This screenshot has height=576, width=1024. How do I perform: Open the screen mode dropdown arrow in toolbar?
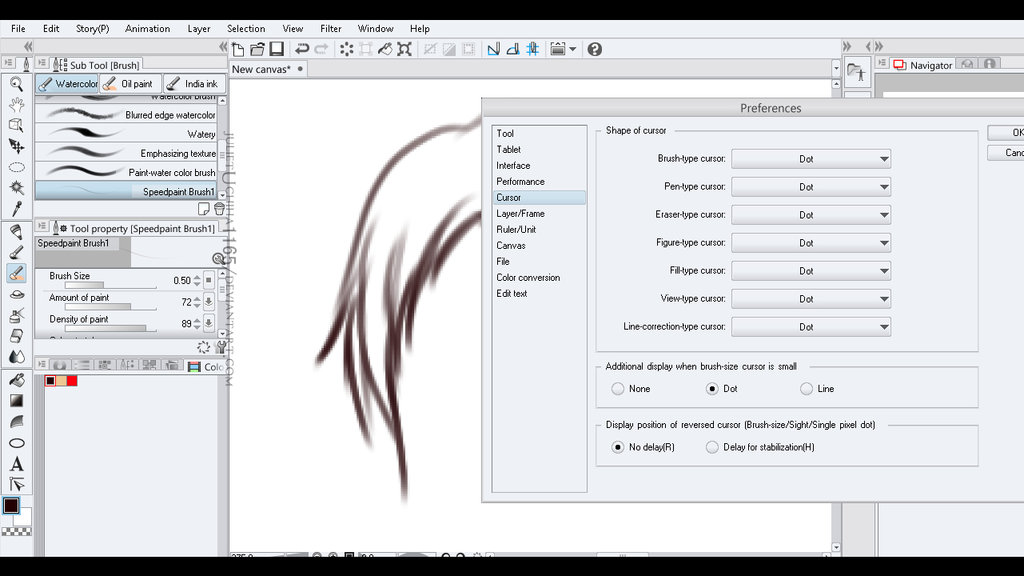pyautogui.click(x=573, y=49)
